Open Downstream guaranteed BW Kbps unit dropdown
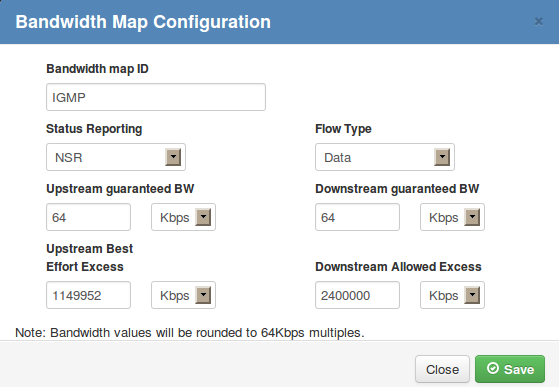This screenshot has height=387, width=559. click(x=452, y=217)
